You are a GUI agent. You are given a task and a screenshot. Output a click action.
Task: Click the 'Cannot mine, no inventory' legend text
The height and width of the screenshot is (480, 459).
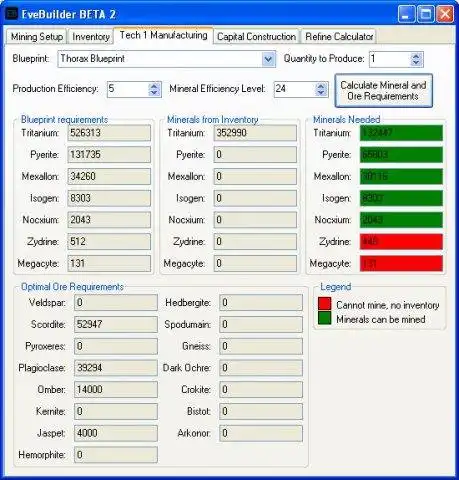tap(388, 305)
